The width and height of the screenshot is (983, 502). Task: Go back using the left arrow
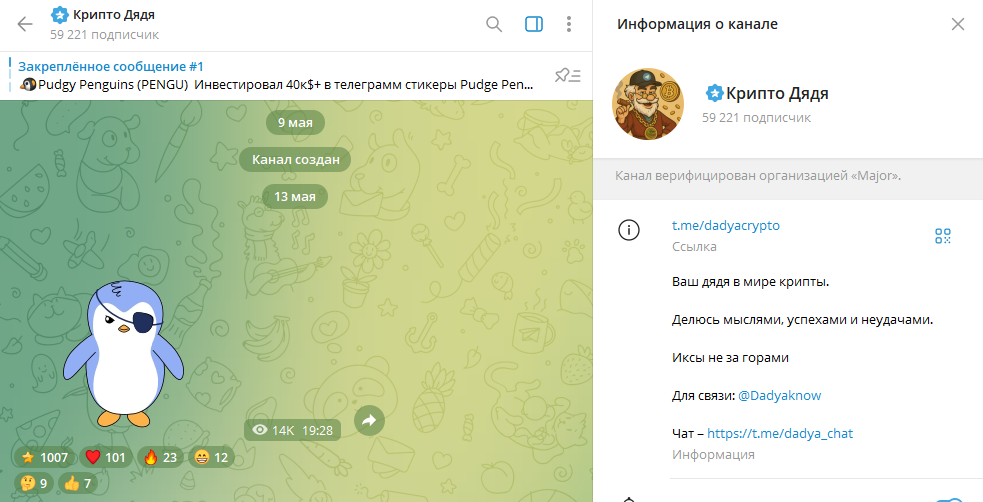point(24,24)
